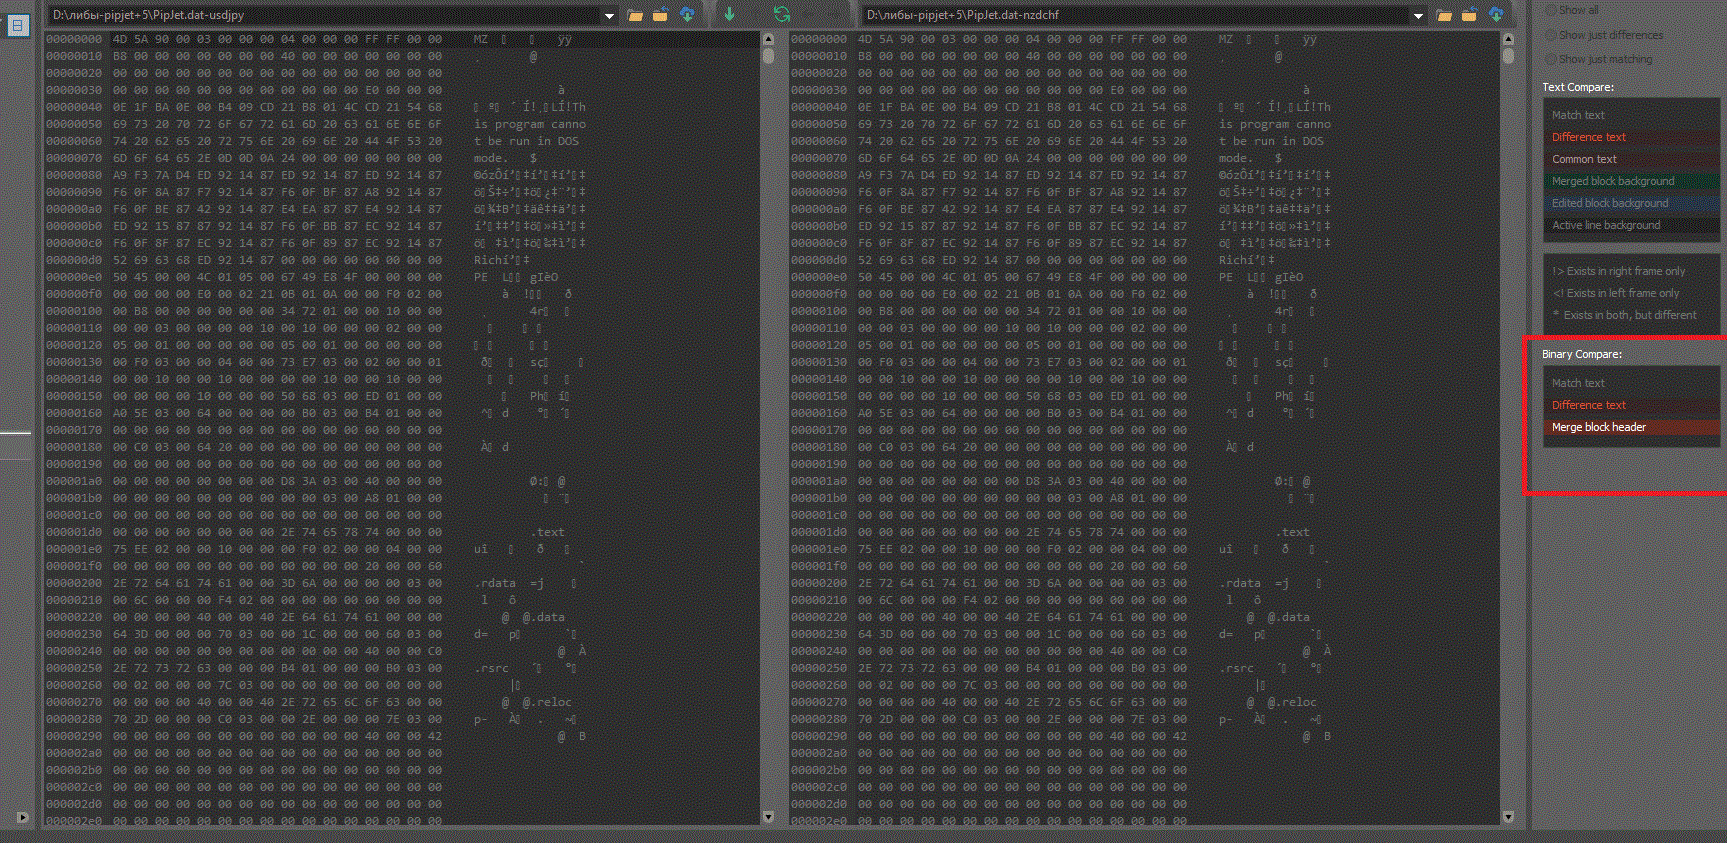Pick Binary Compare Difference text color
This screenshot has width=1727, height=843.
1630,405
